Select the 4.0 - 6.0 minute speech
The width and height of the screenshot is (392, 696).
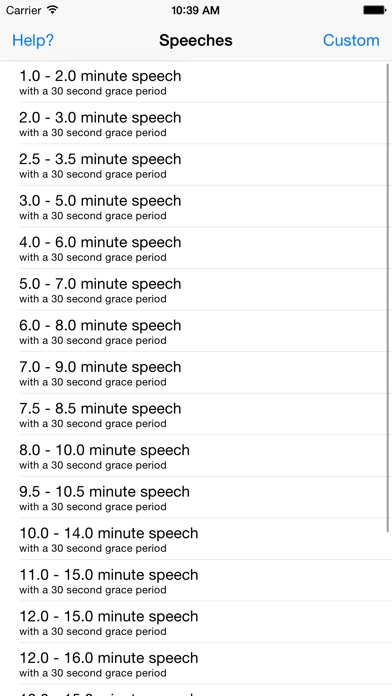(196, 248)
